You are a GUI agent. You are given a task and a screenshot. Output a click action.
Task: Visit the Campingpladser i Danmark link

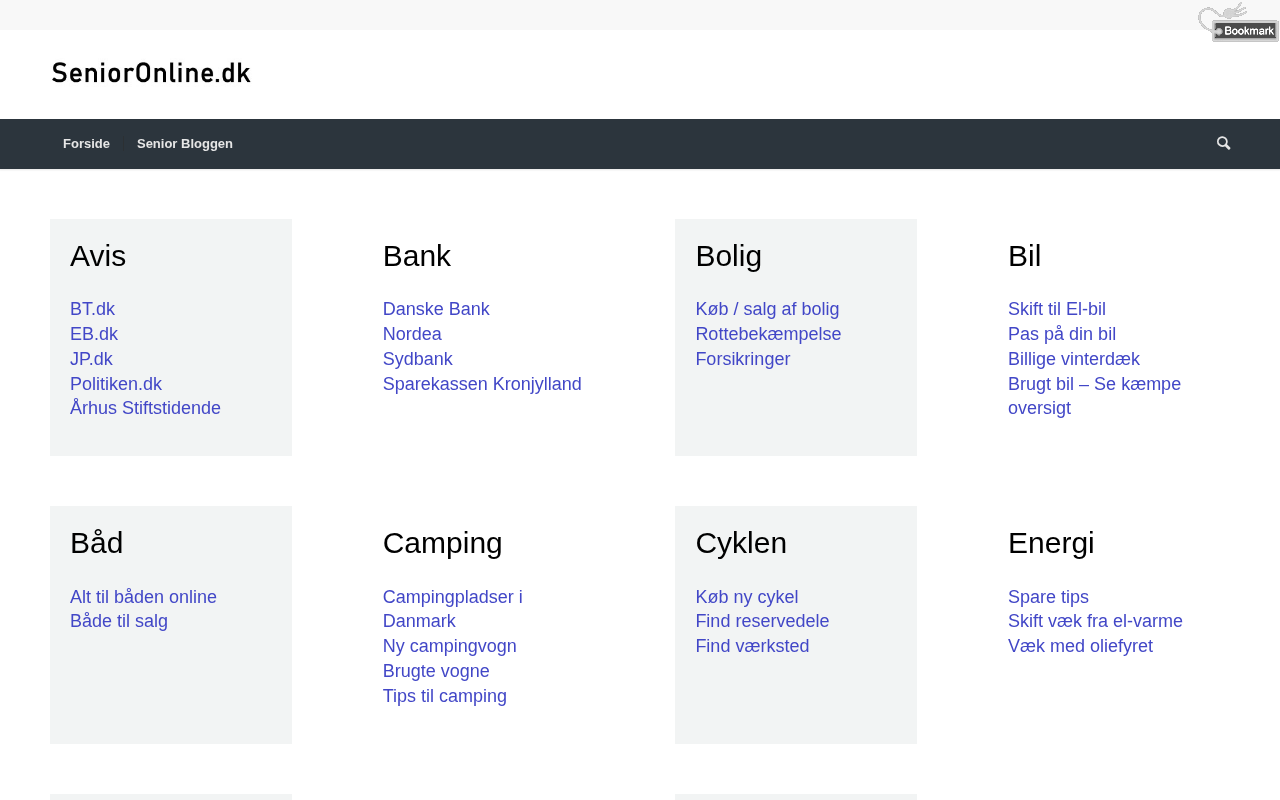452,598
